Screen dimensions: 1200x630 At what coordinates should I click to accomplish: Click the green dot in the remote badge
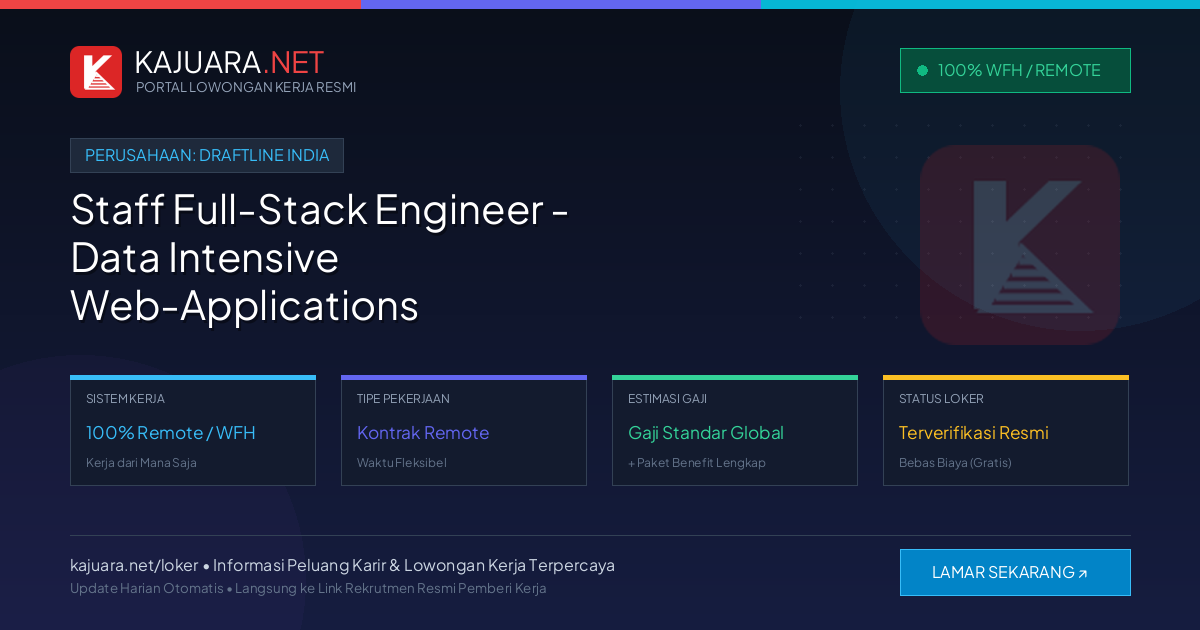pos(922,70)
